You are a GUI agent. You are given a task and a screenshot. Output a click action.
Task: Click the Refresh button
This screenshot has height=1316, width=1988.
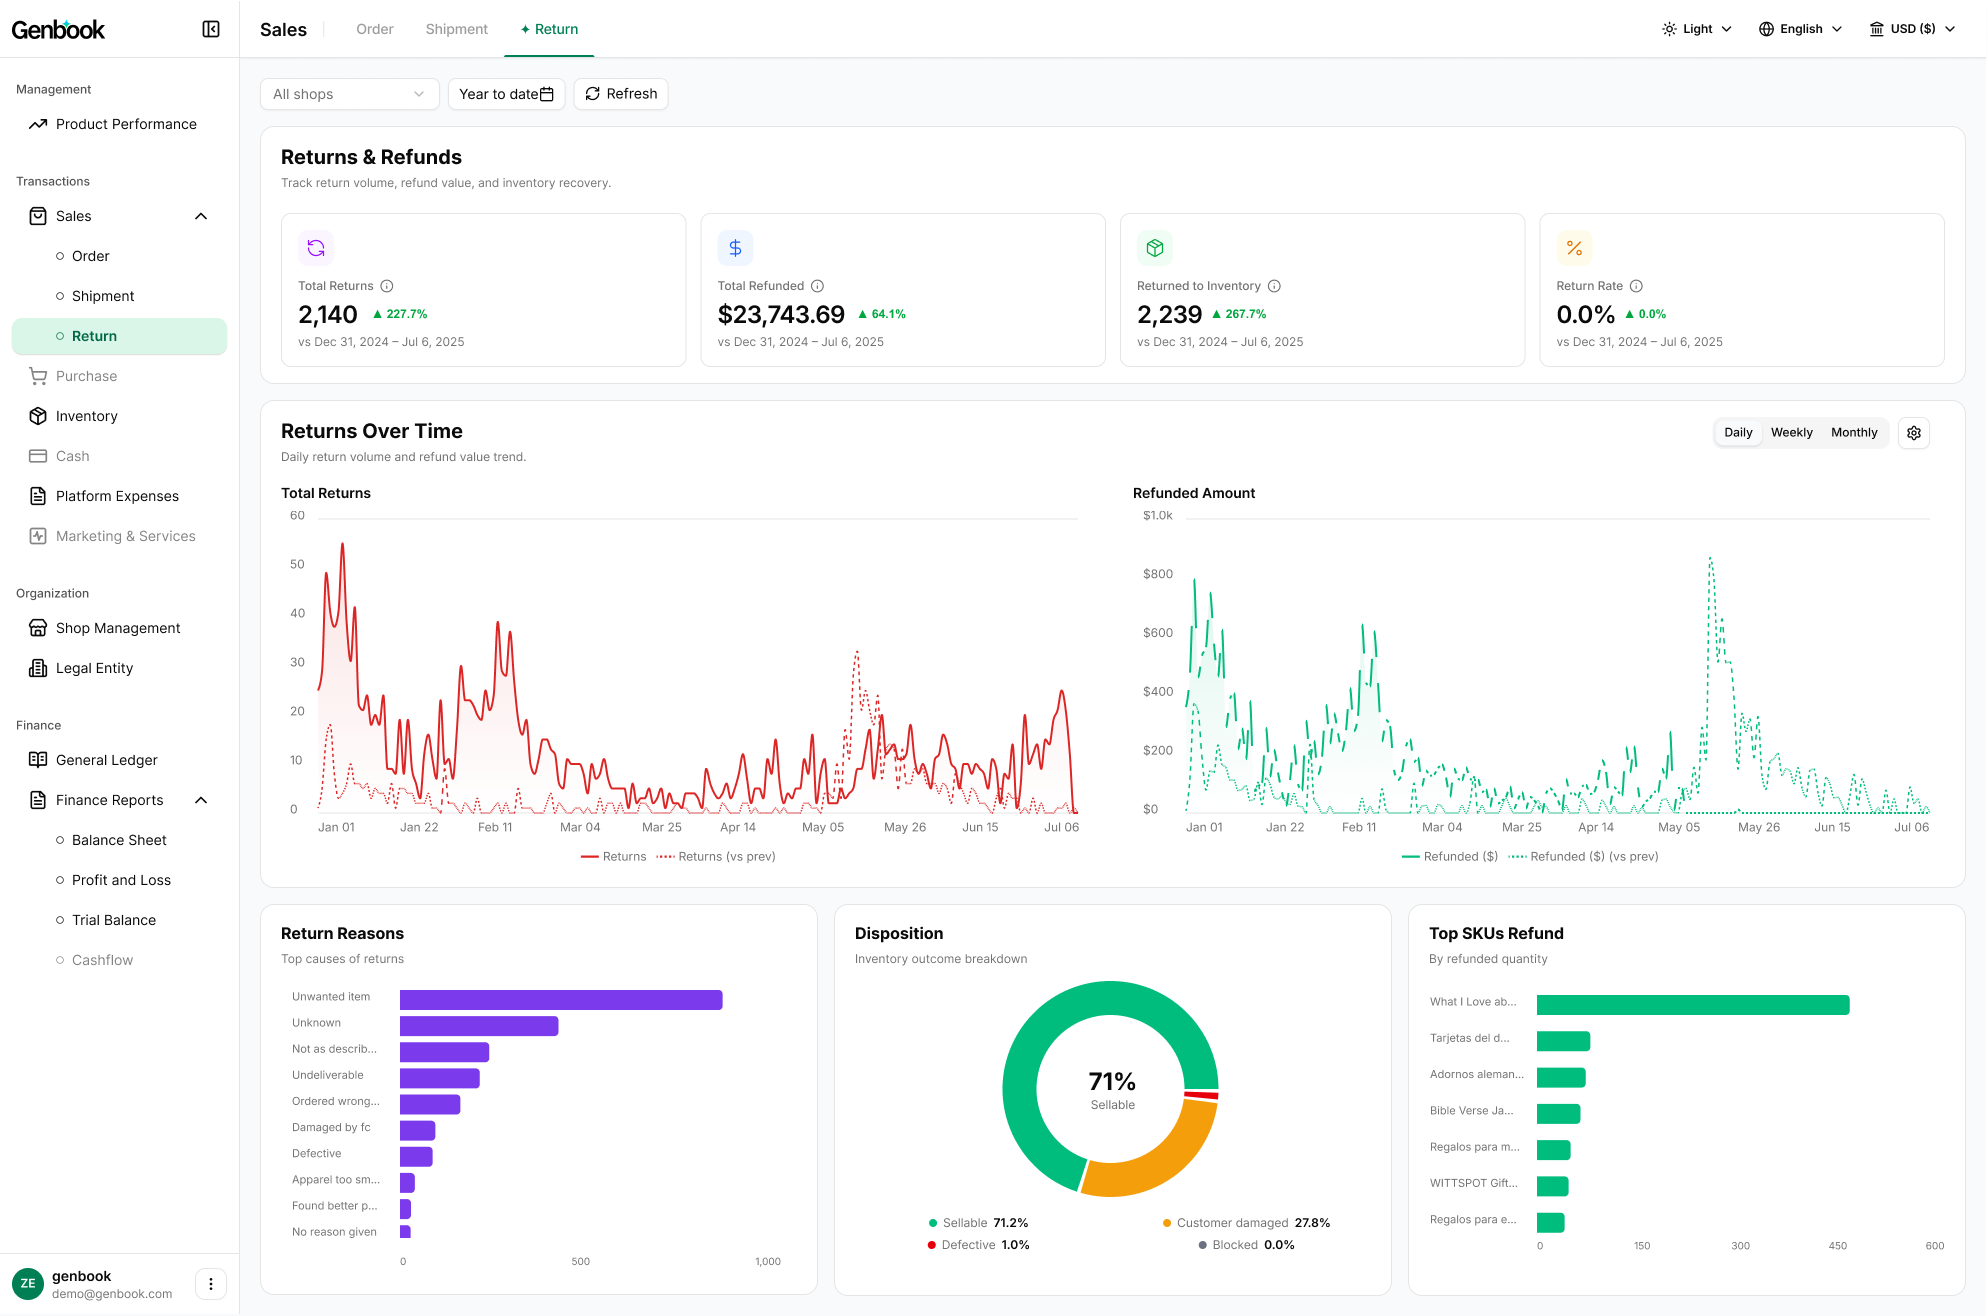coord(621,94)
